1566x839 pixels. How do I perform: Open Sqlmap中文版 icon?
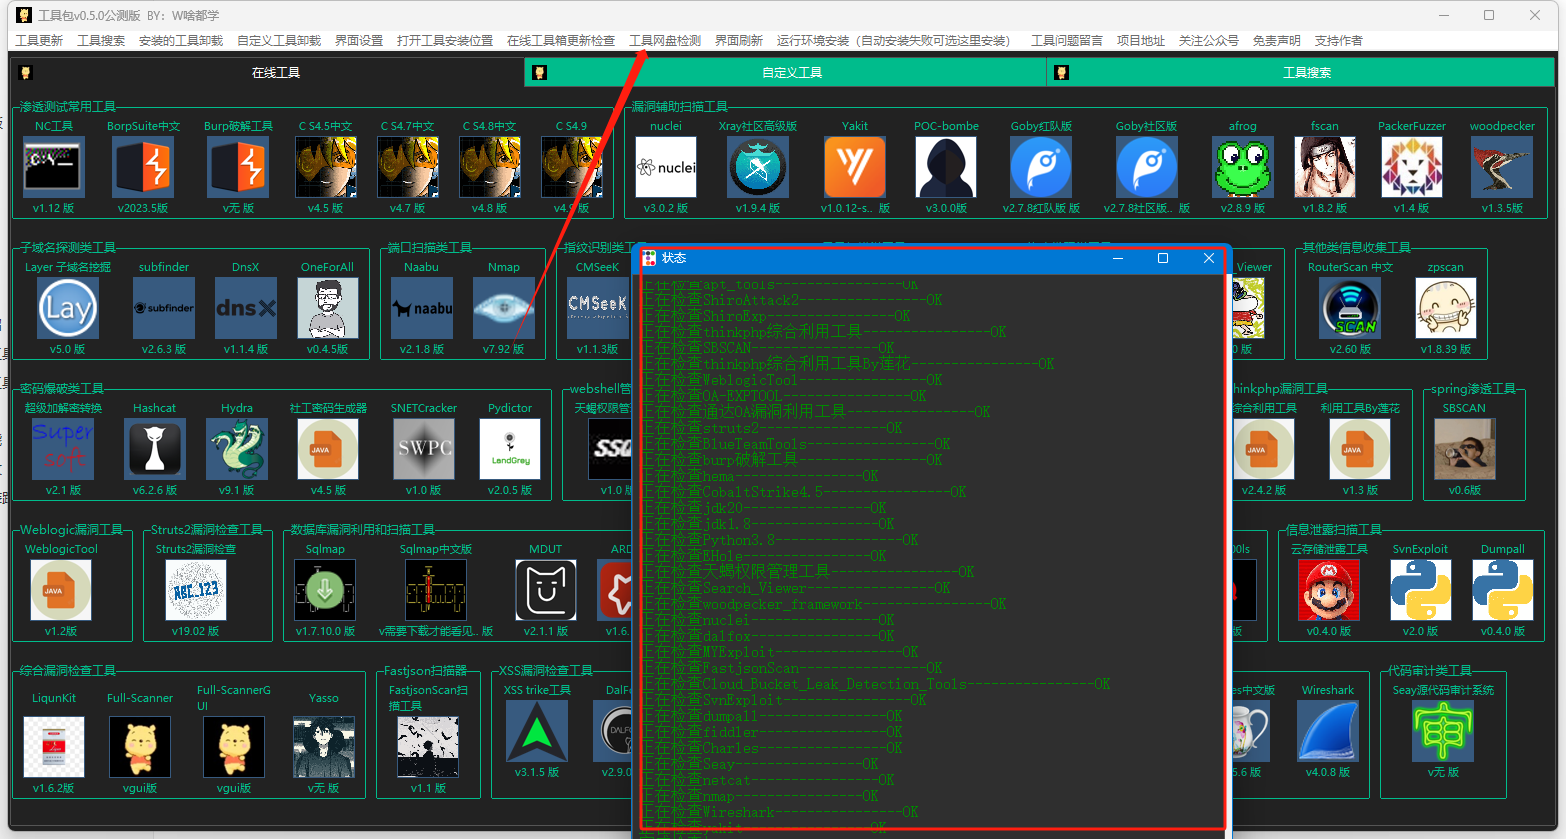[436, 590]
